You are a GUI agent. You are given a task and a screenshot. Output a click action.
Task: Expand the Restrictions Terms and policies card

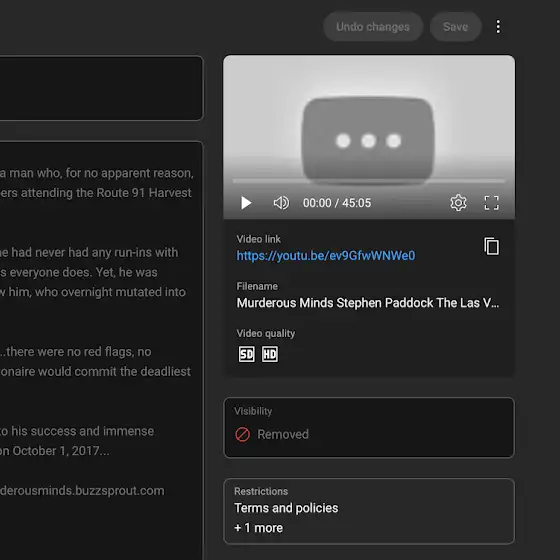(369, 511)
